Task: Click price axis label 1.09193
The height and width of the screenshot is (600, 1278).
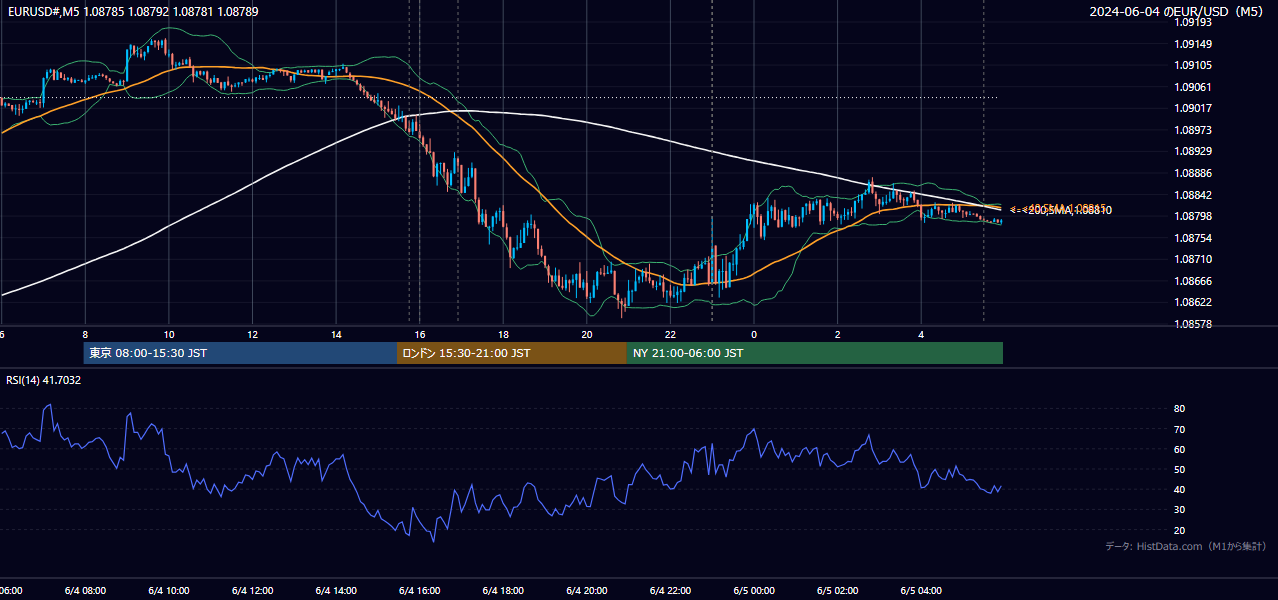Action: (1193, 22)
